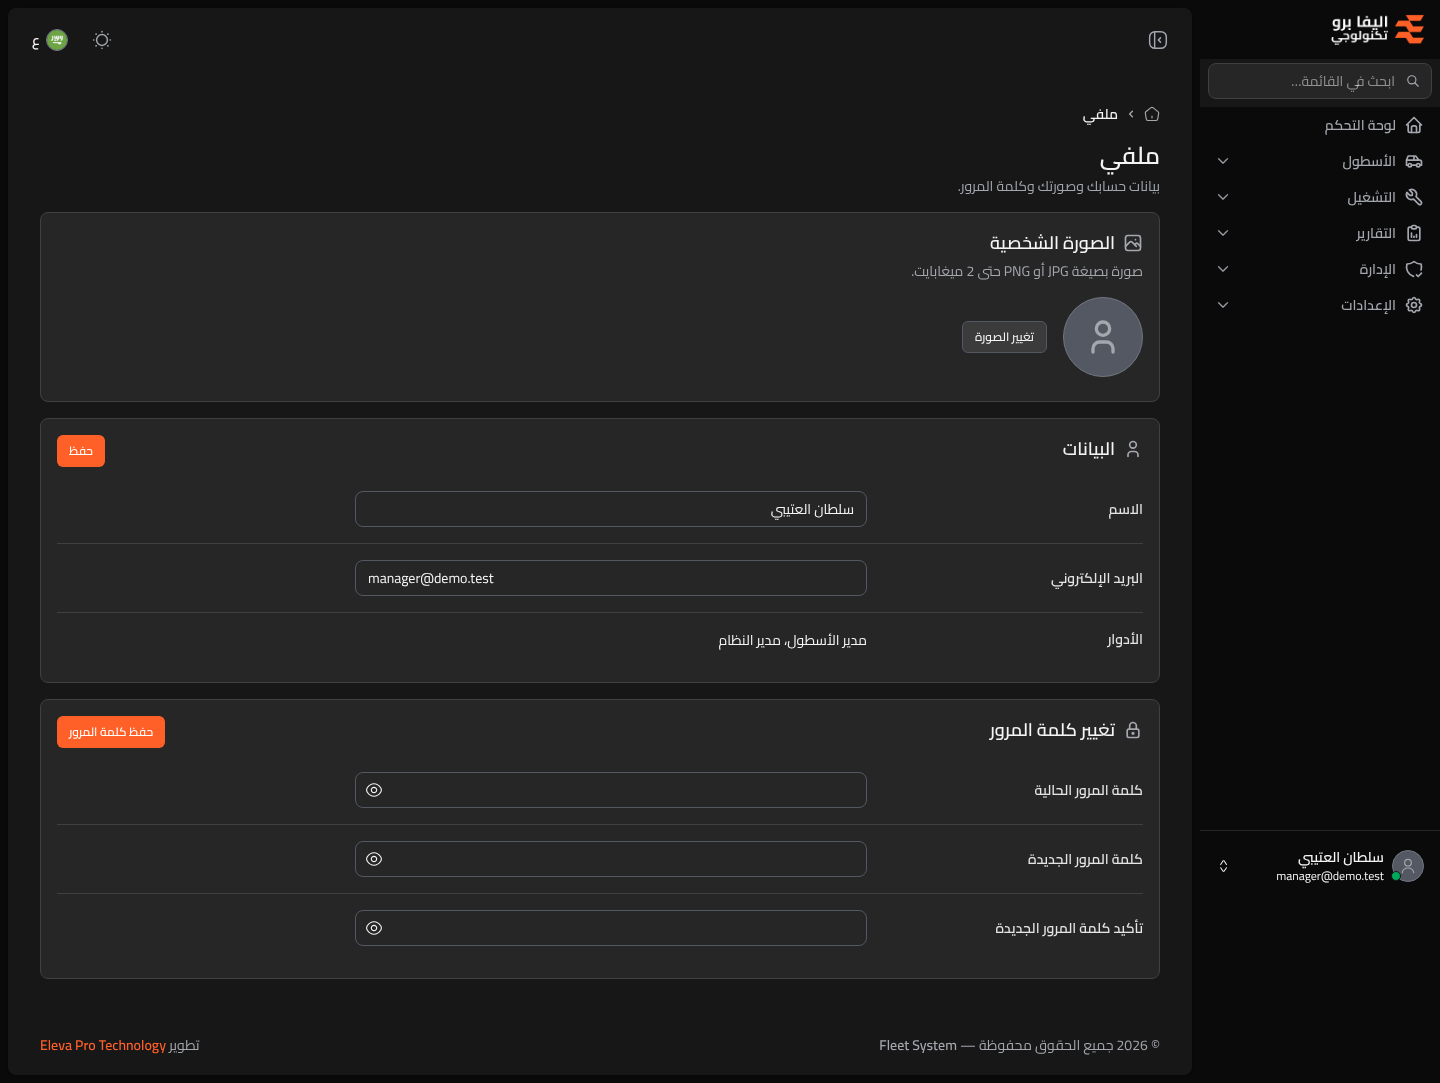Click the email field showing manager@demo.test

point(611,578)
